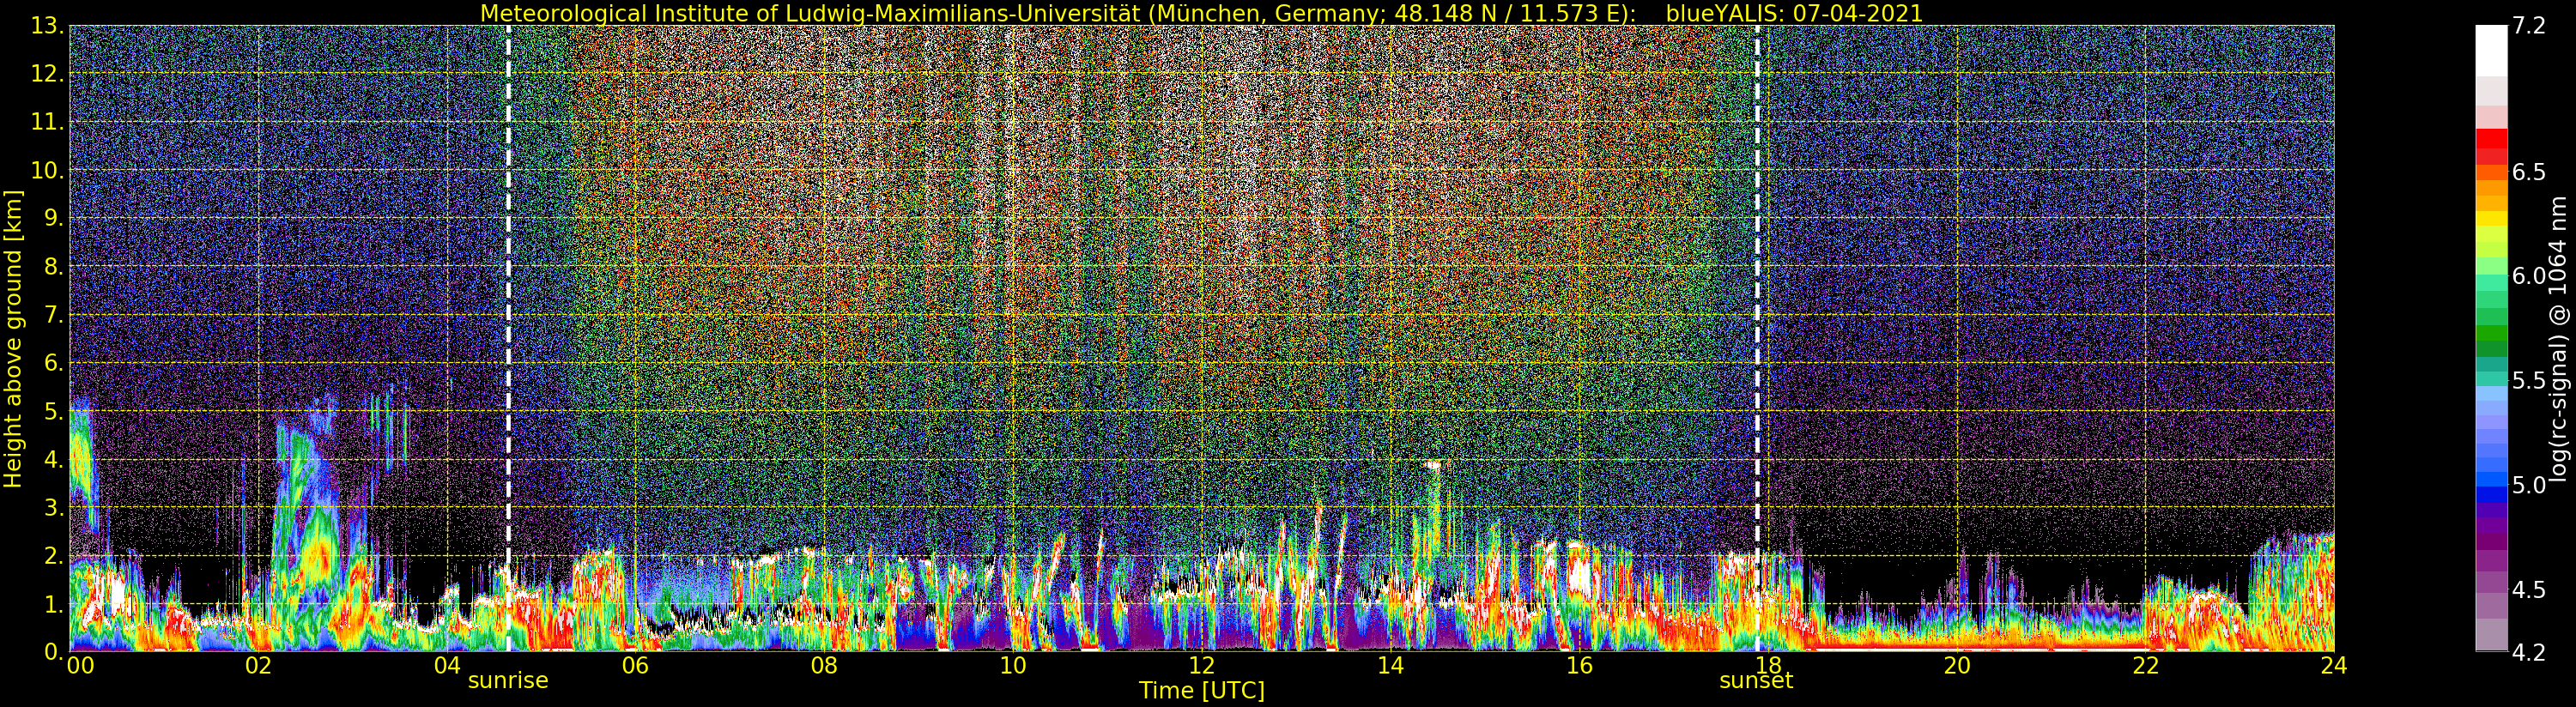Viewport: 2576px width, 707px height.
Task: Click the 00 hour tick at the start of the time axis
Action: (80, 666)
